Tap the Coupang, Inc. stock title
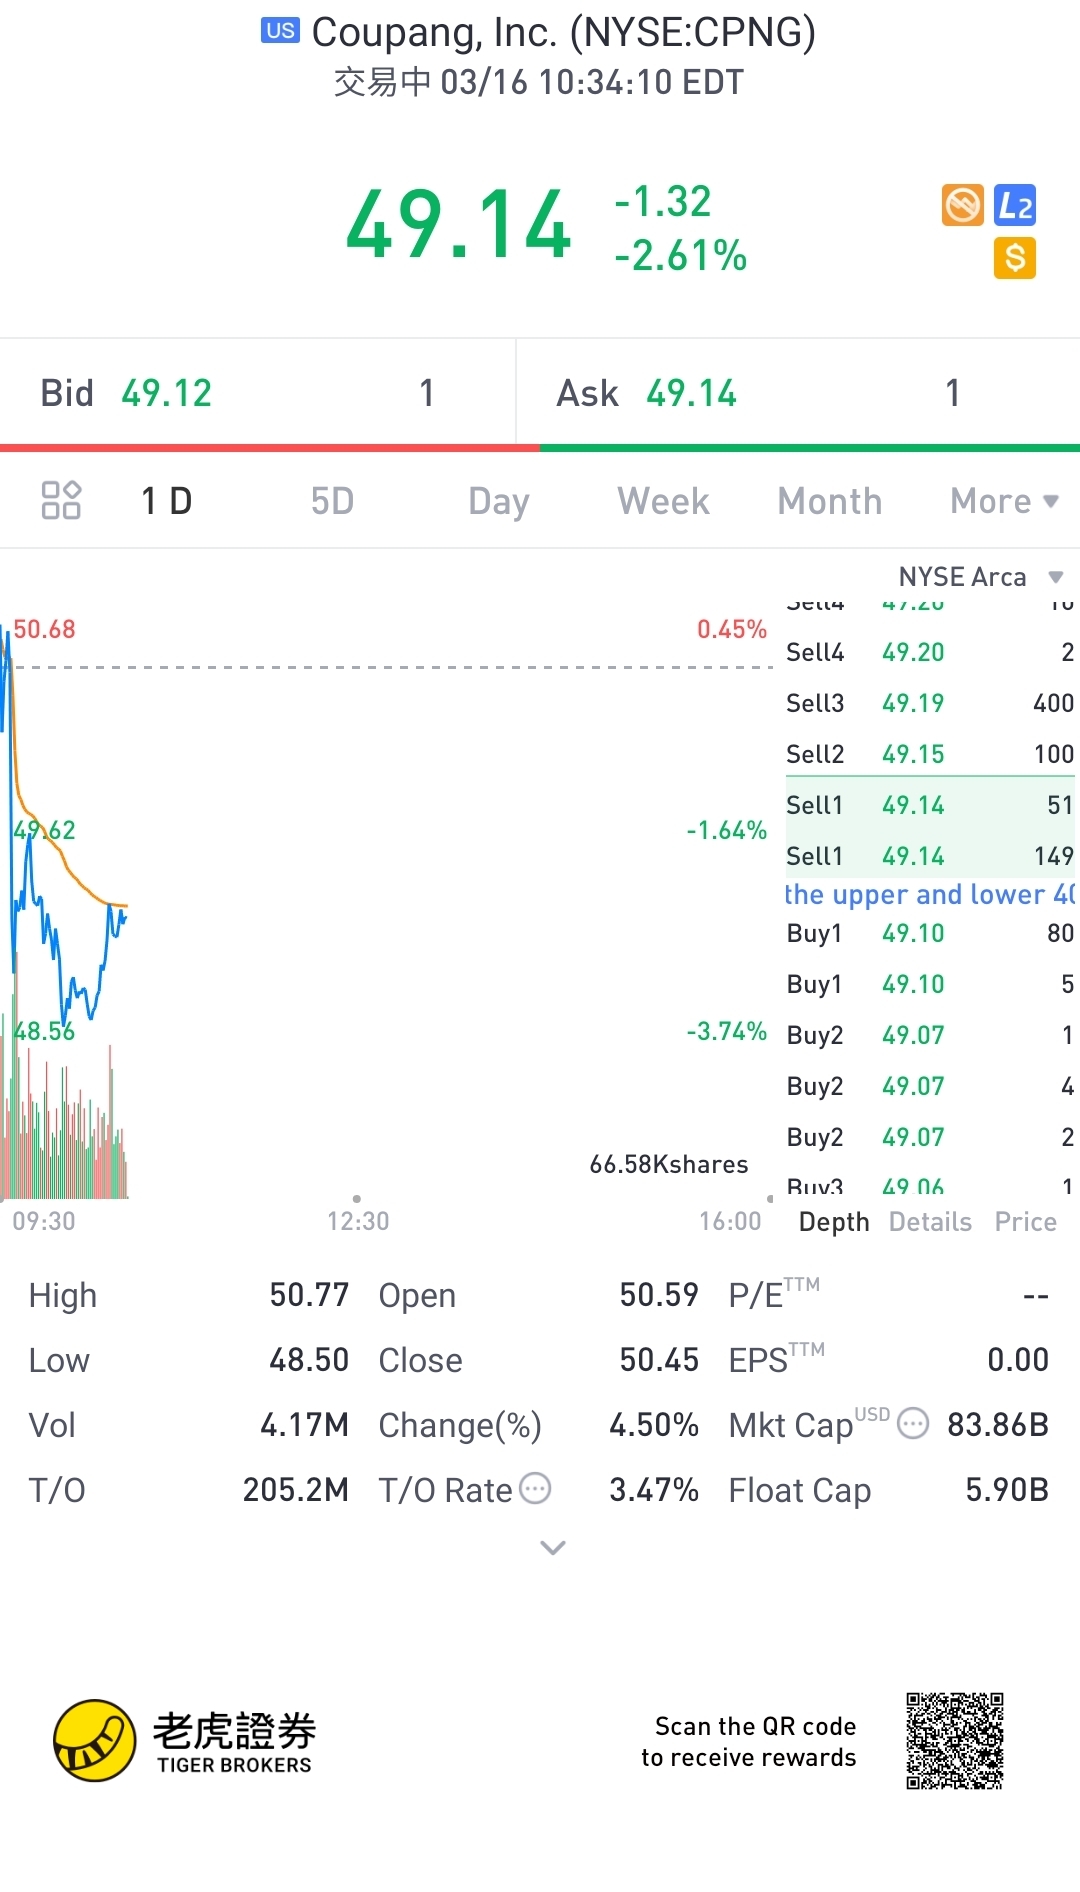The height and width of the screenshot is (1892, 1080). point(563,32)
